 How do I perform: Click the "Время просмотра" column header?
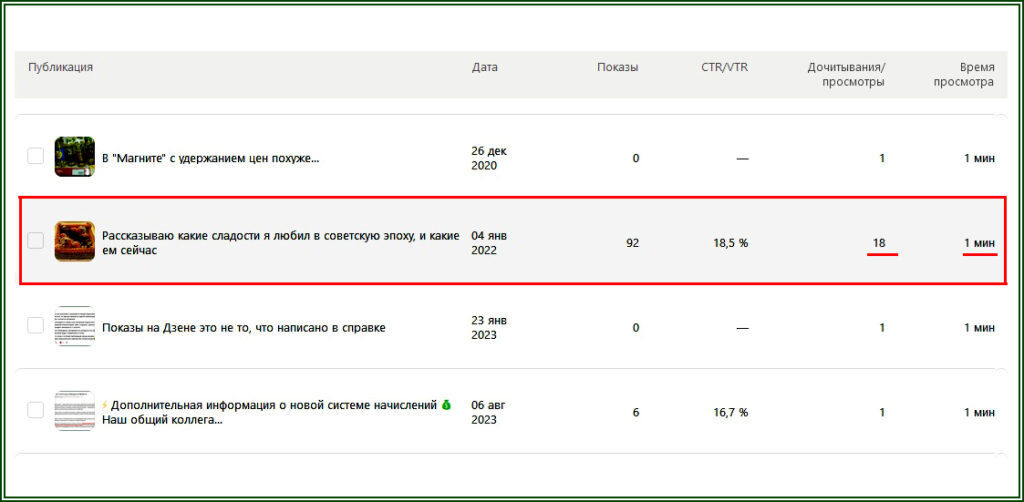(x=964, y=75)
